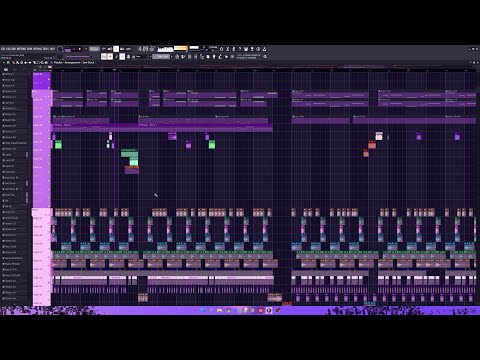The height and width of the screenshot is (360, 480).
Task: Click the transport Stop button
Action: pos(80,49)
